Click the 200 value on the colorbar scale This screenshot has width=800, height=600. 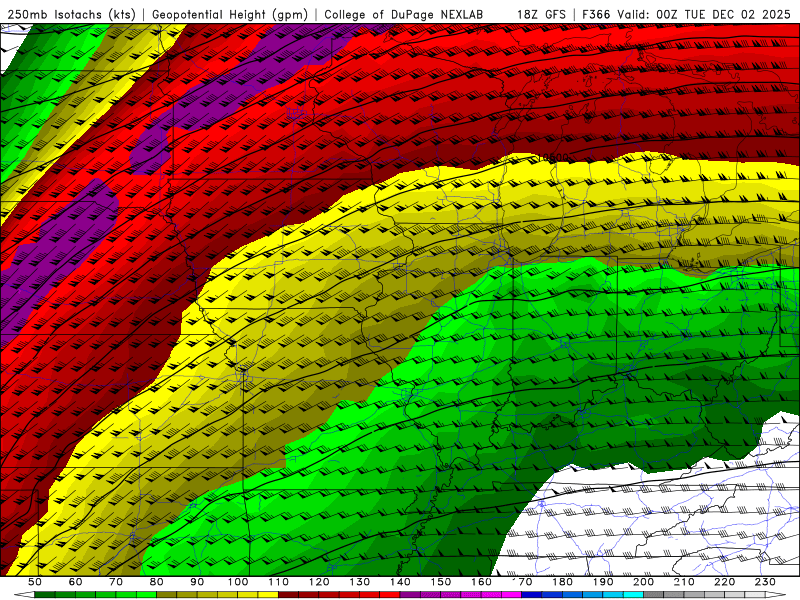click(644, 582)
